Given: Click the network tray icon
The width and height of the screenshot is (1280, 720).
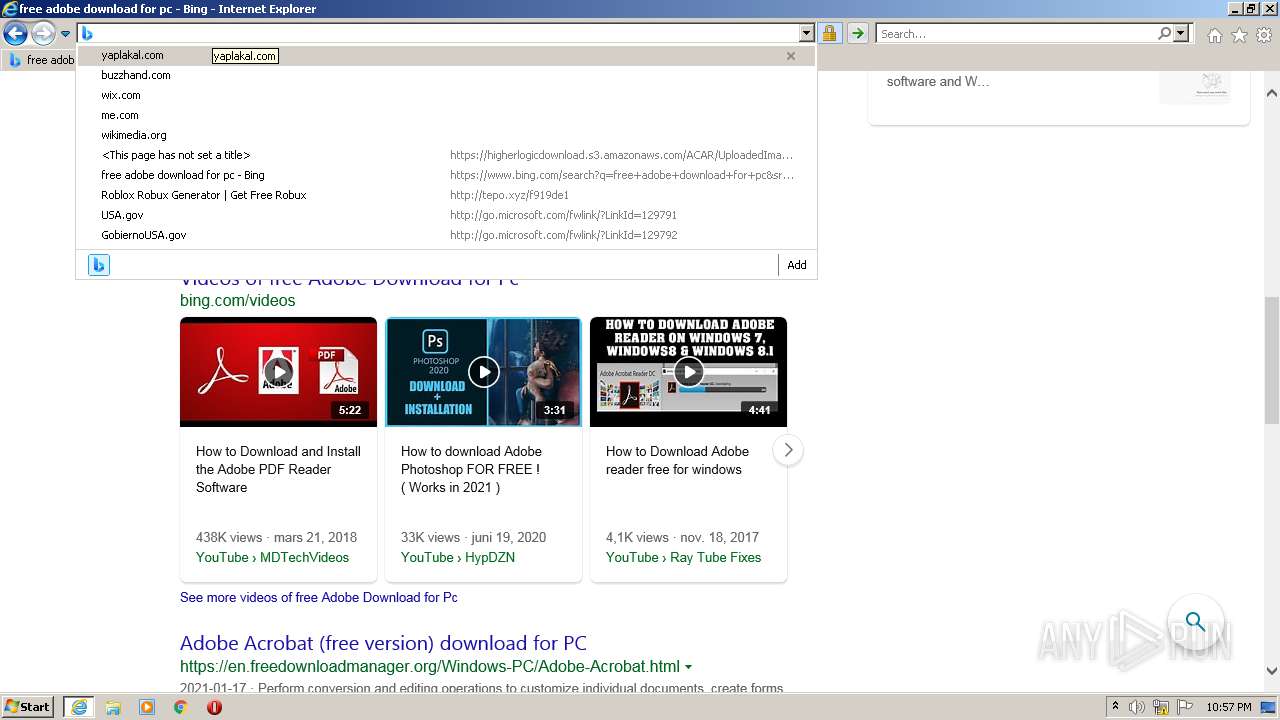Looking at the screenshot, I should (1161, 707).
